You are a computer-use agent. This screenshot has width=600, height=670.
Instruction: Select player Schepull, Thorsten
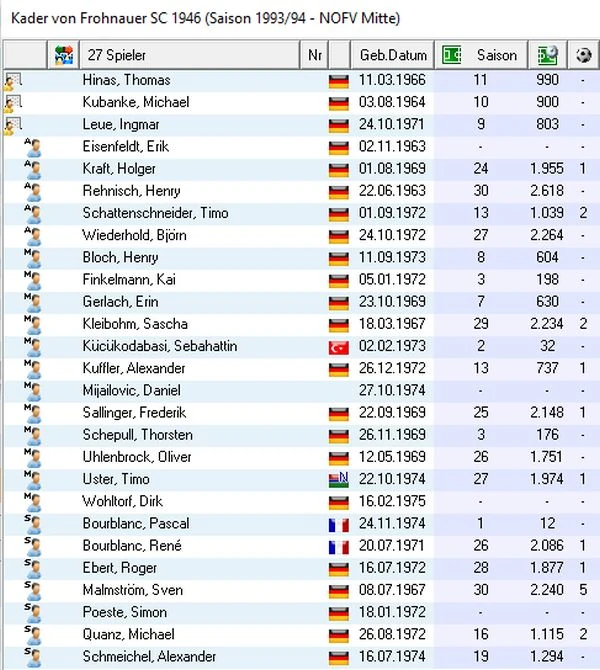(138, 435)
